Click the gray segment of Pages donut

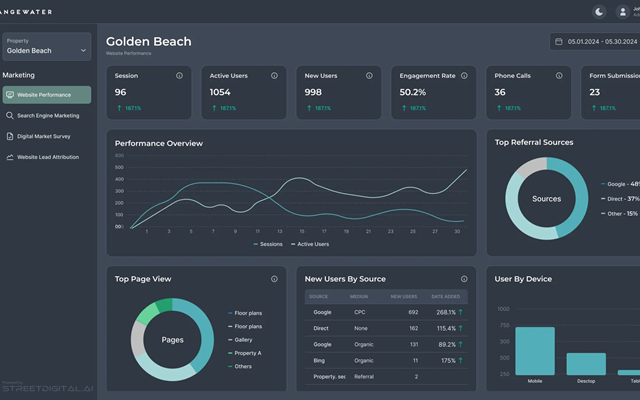coord(138,340)
